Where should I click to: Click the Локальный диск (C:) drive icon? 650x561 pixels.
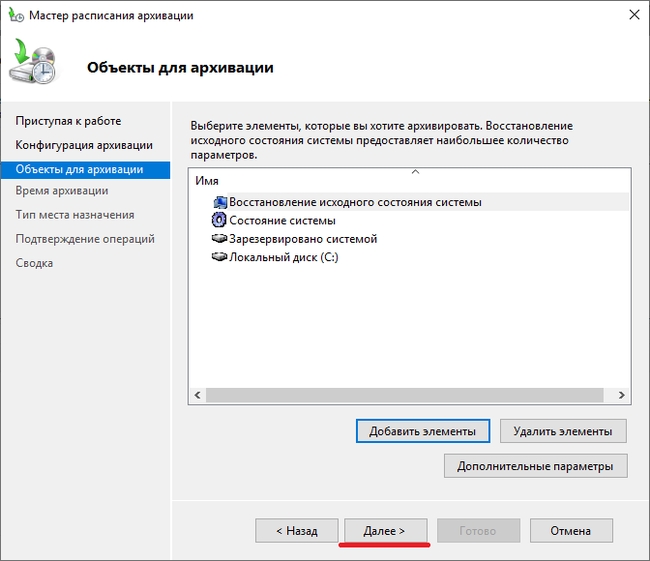pyautogui.click(x=220, y=257)
